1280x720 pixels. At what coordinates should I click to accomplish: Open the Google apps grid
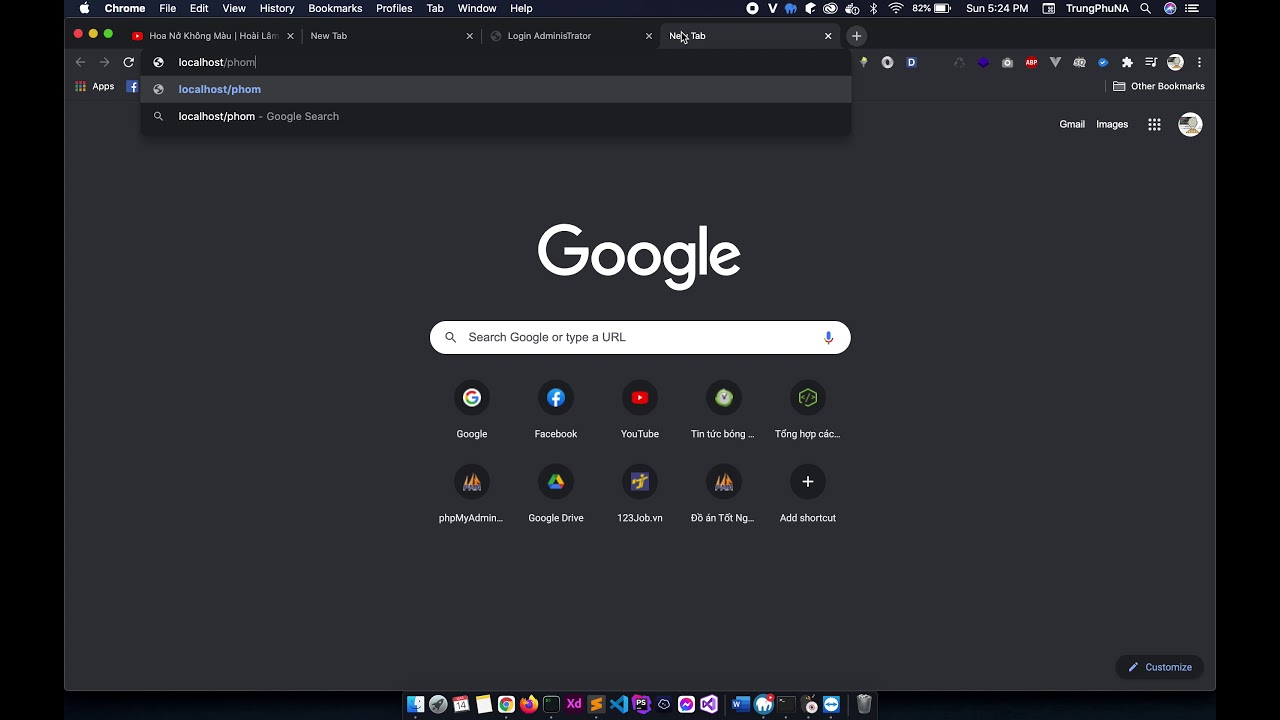[1154, 124]
